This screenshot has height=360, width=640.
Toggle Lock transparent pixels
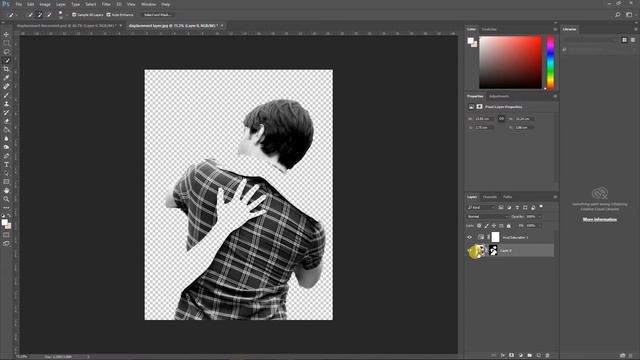[x=479, y=226]
